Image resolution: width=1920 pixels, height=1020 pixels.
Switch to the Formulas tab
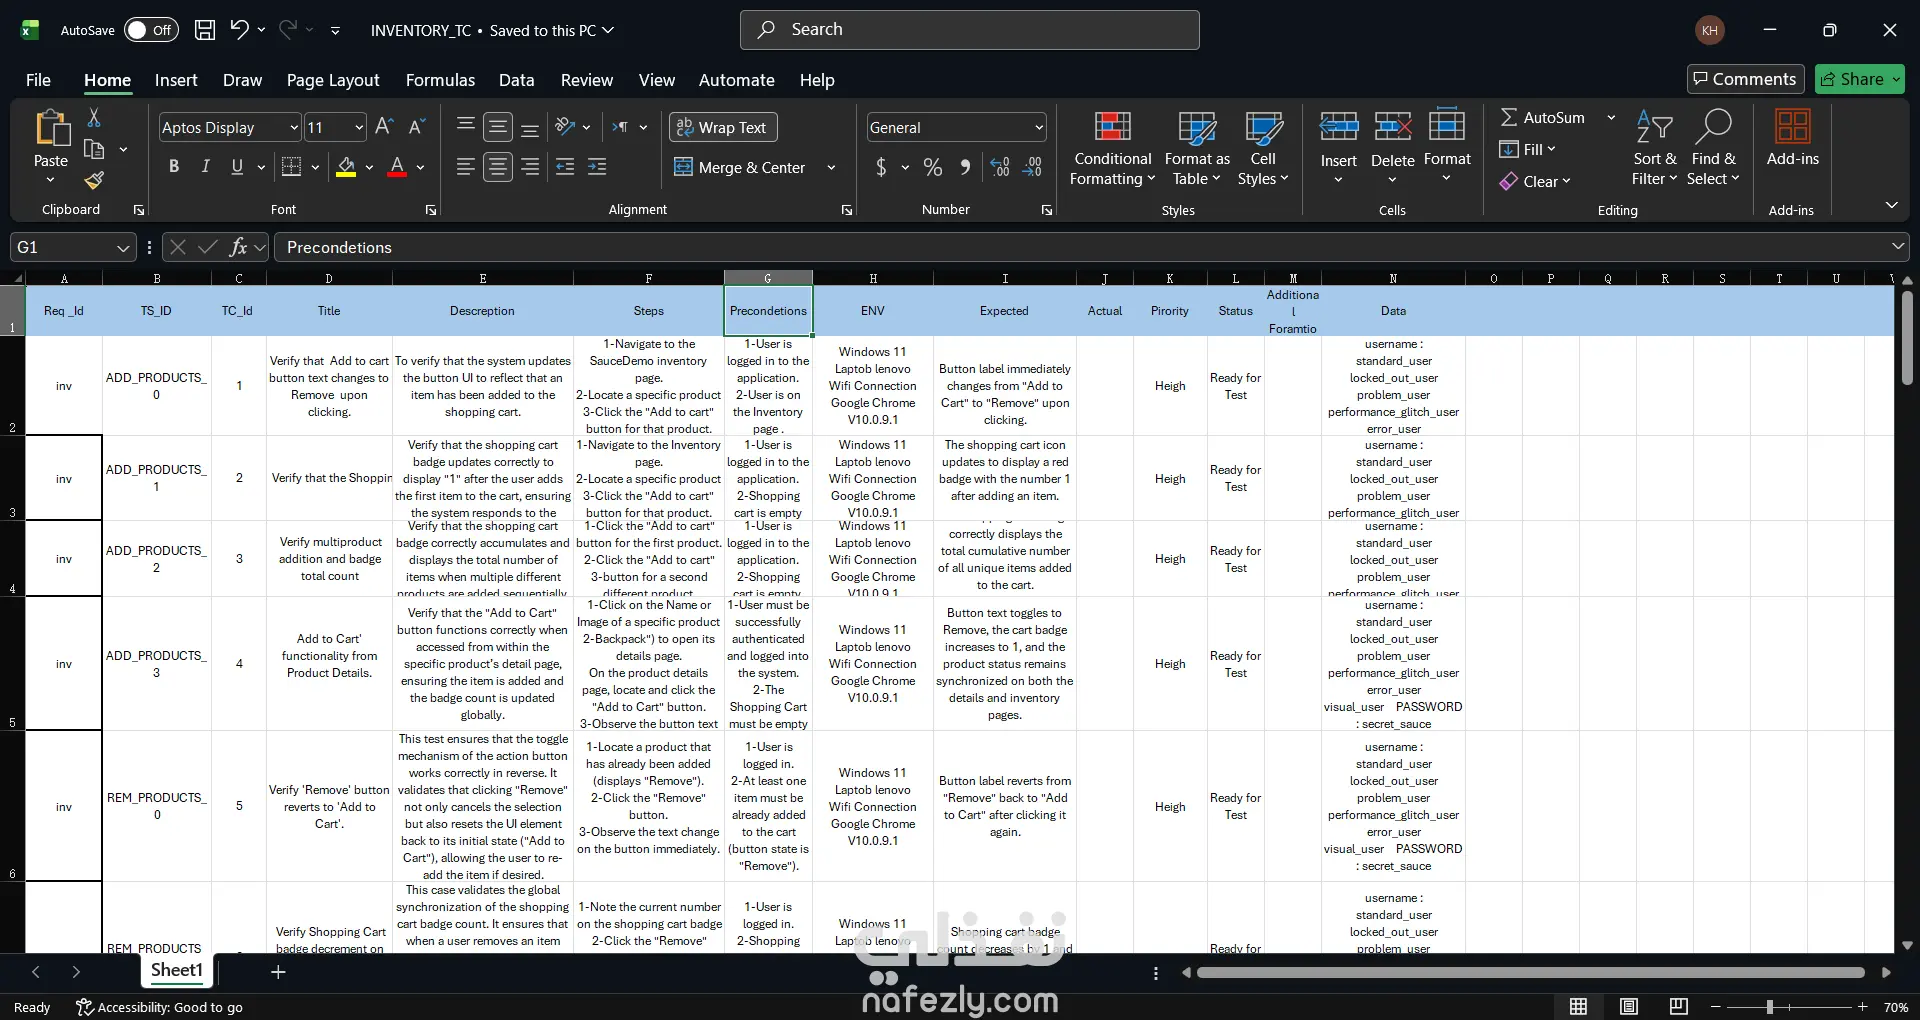point(440,80)
